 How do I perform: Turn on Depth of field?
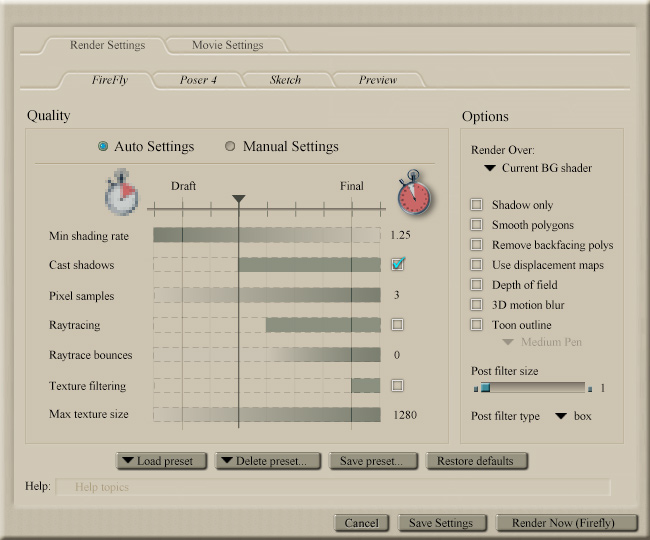(477, 285)
